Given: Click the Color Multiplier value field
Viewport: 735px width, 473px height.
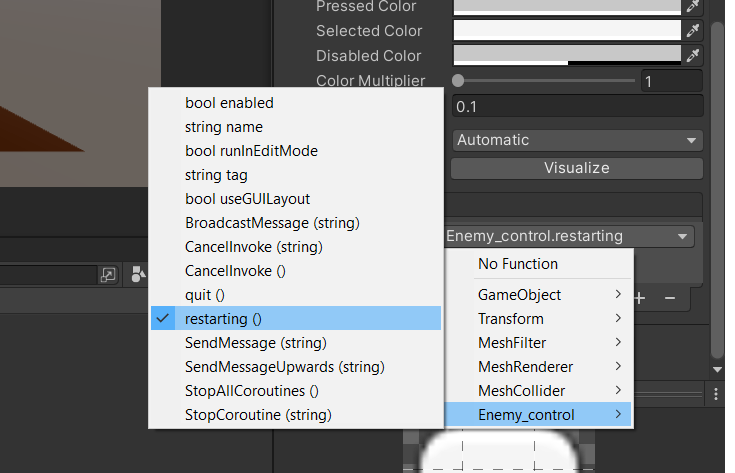Looking at the screenshot, I should (671, 81).
